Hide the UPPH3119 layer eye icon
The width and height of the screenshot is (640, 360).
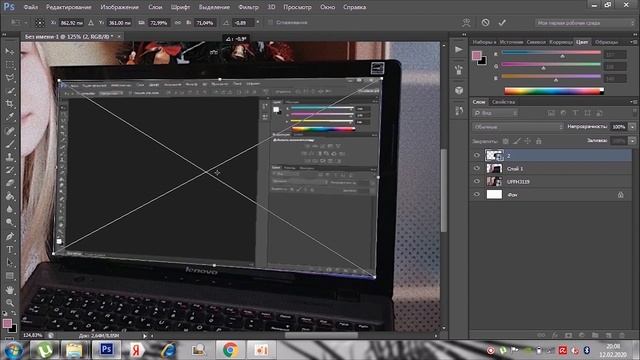(476, 181)
